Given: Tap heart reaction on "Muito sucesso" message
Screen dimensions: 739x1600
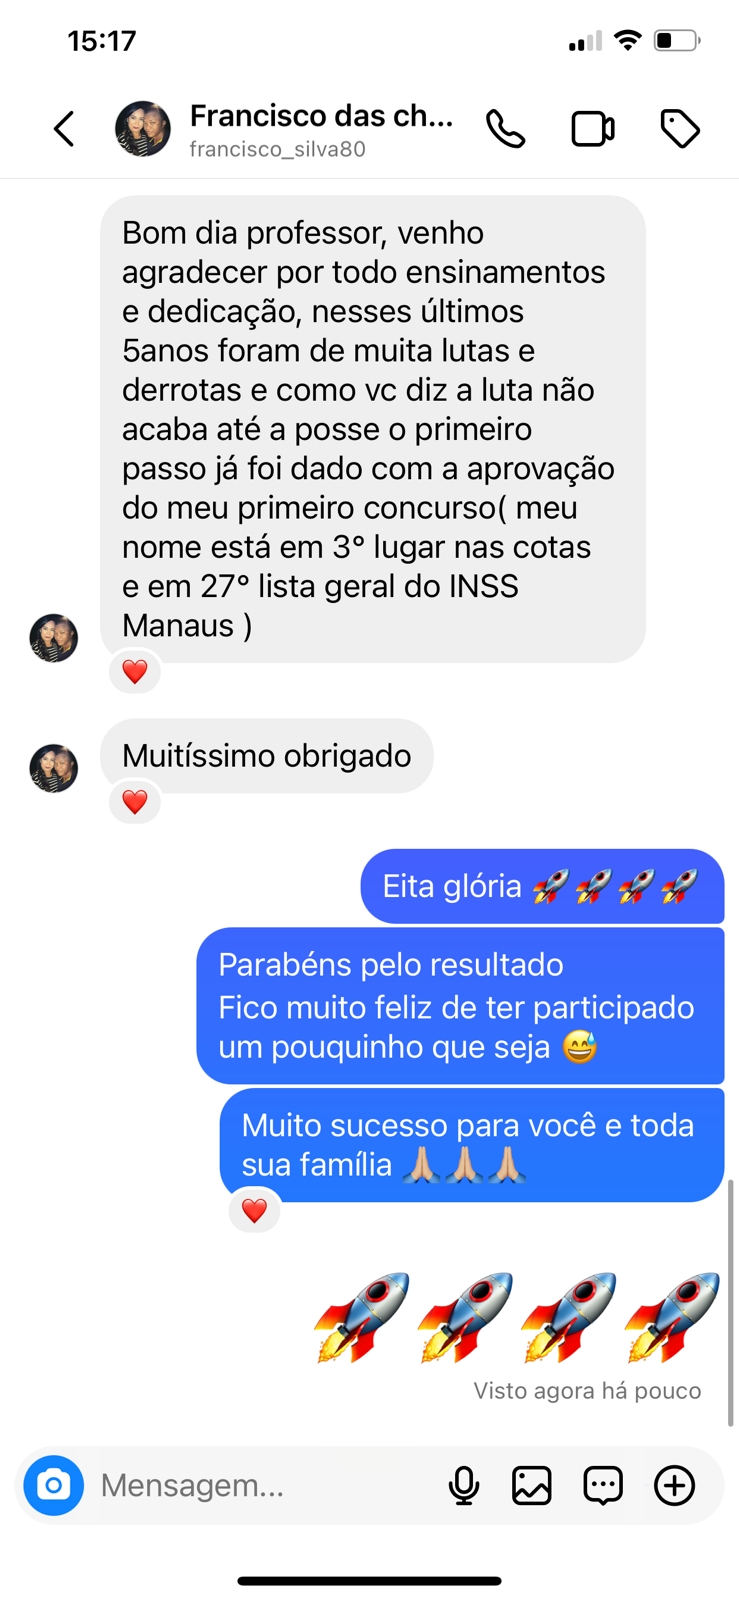Looking at the screenshot, I should (x=254, y=1211).
